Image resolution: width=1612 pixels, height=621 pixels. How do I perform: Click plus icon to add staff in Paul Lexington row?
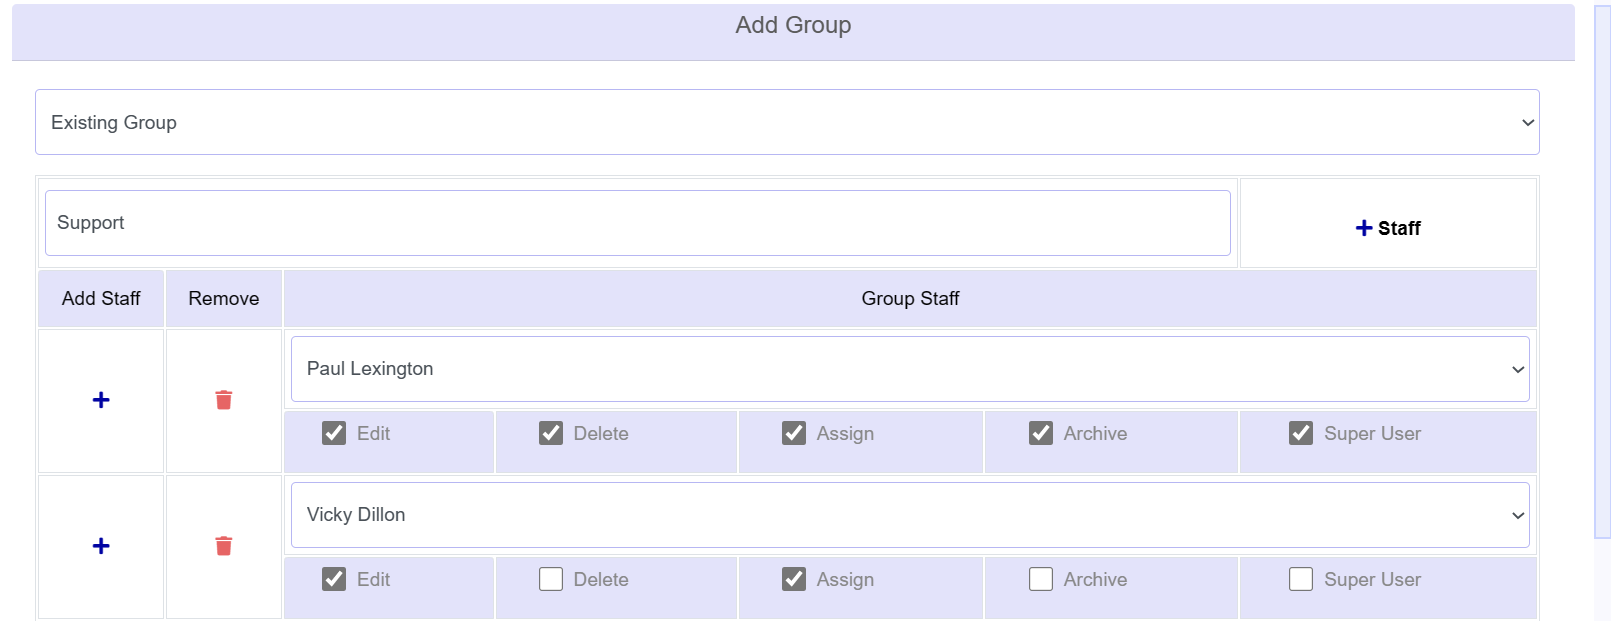tap(100, 399)
